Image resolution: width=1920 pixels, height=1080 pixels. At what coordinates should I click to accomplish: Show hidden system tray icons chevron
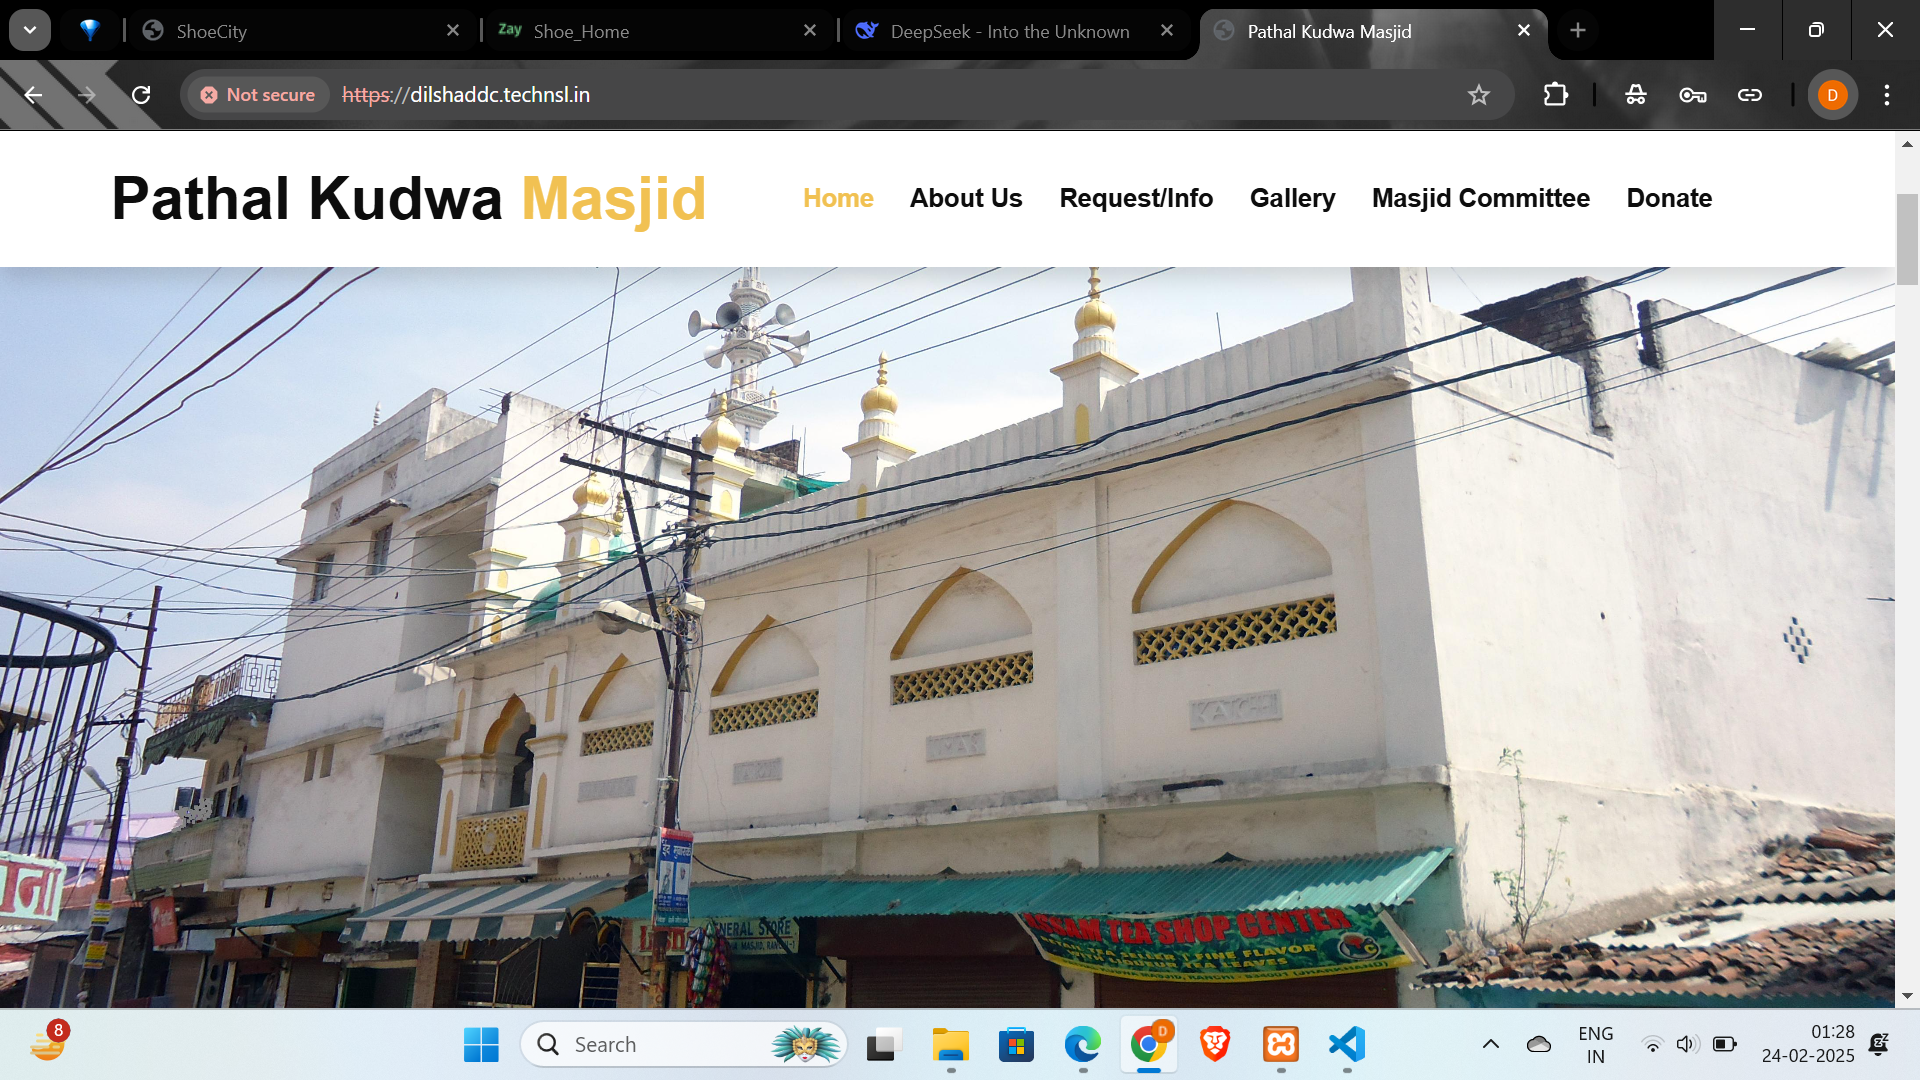click(x=1490, y=1044)
